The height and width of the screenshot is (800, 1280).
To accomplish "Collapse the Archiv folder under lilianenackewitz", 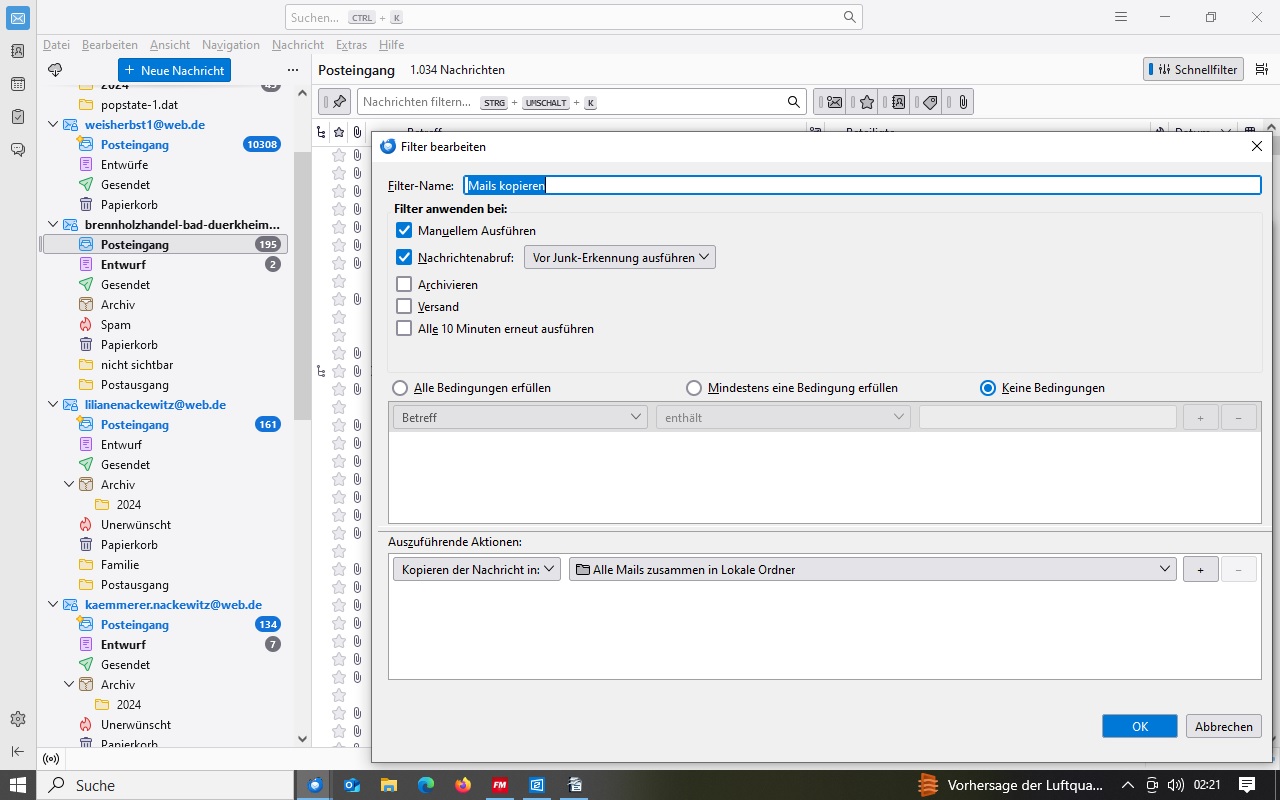I will point(69,485).
